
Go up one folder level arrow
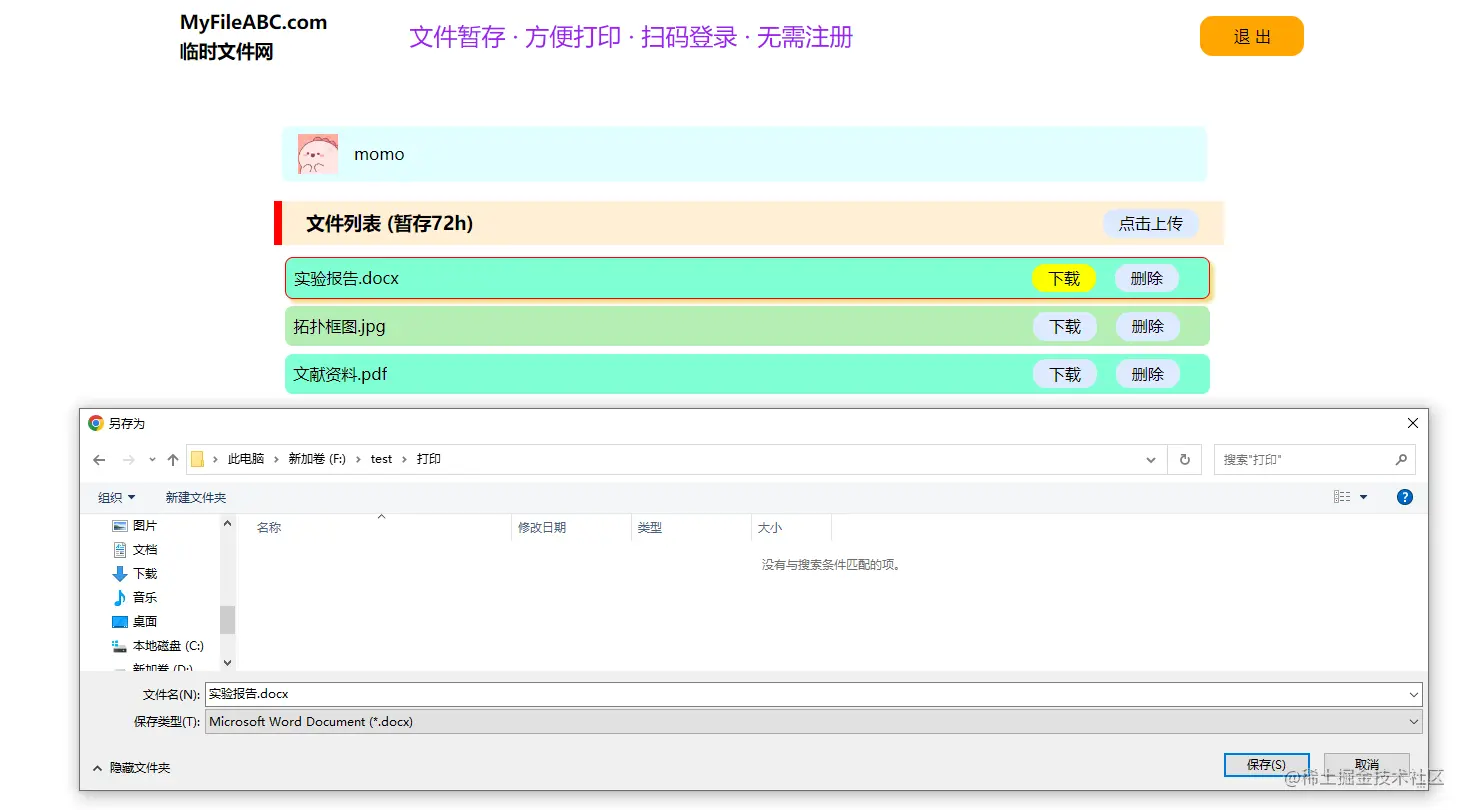173,460
